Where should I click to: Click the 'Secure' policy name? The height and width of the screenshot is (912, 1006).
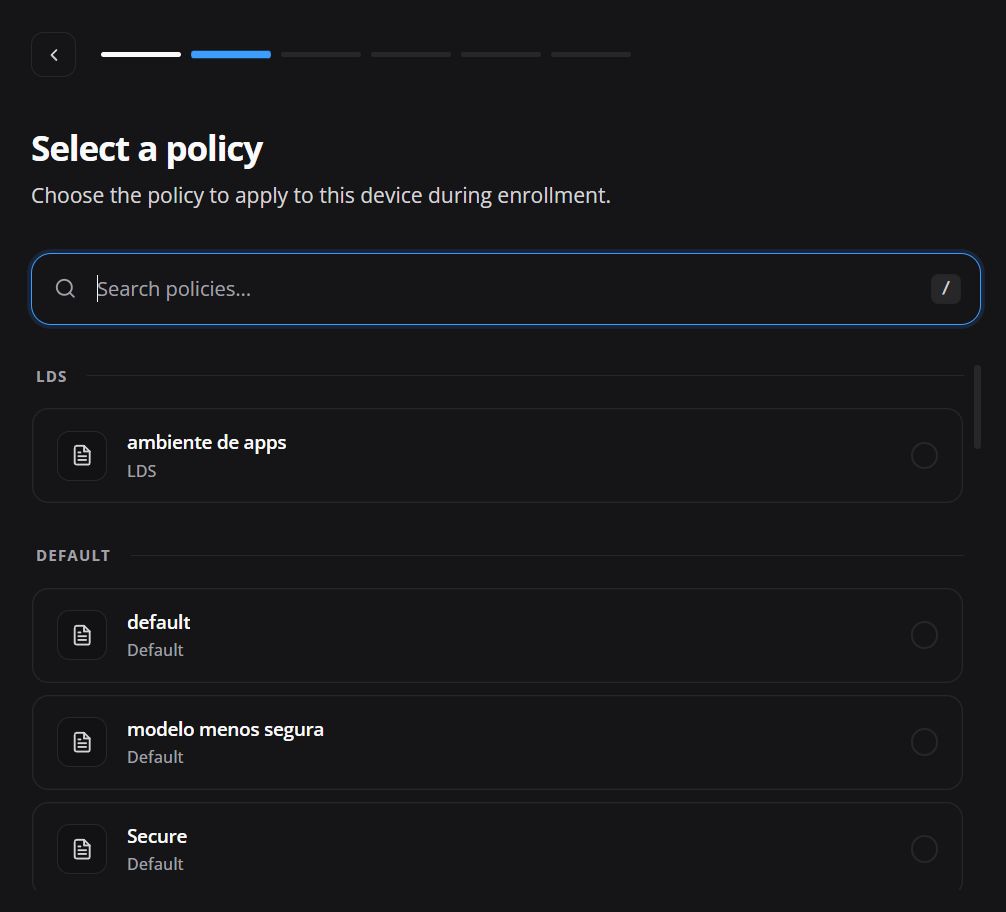(157, 836)
